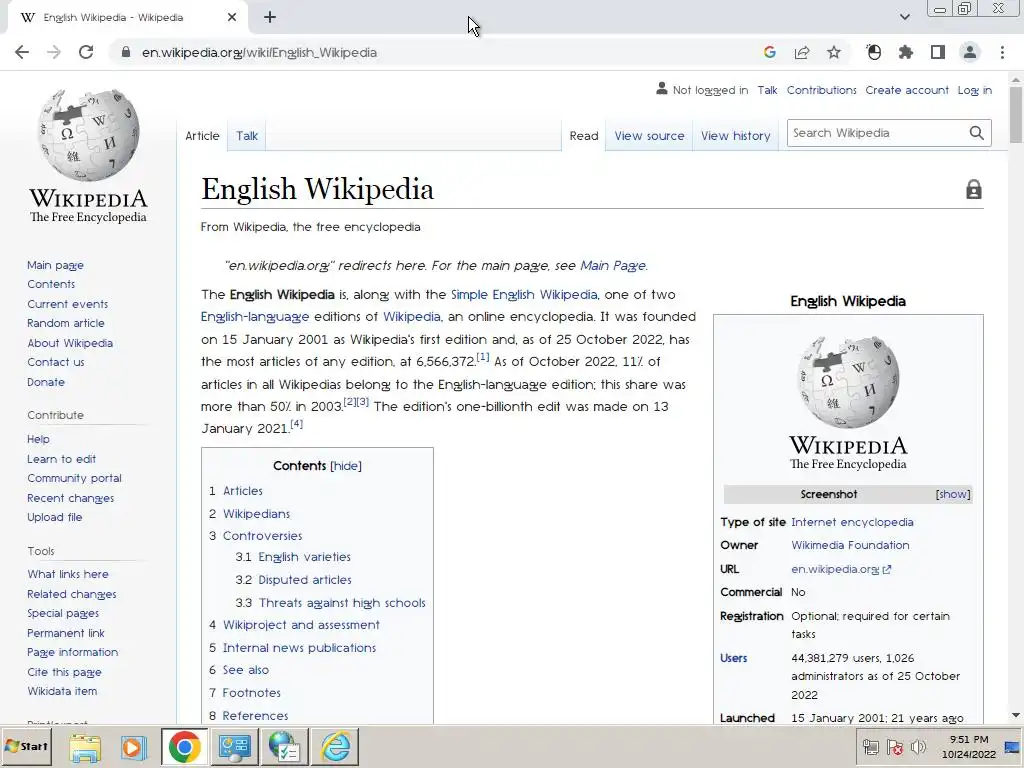This screenshot has width=1024, height=768.
Task: Click the English Wikipedia browser tab
Action: (127, 18)
